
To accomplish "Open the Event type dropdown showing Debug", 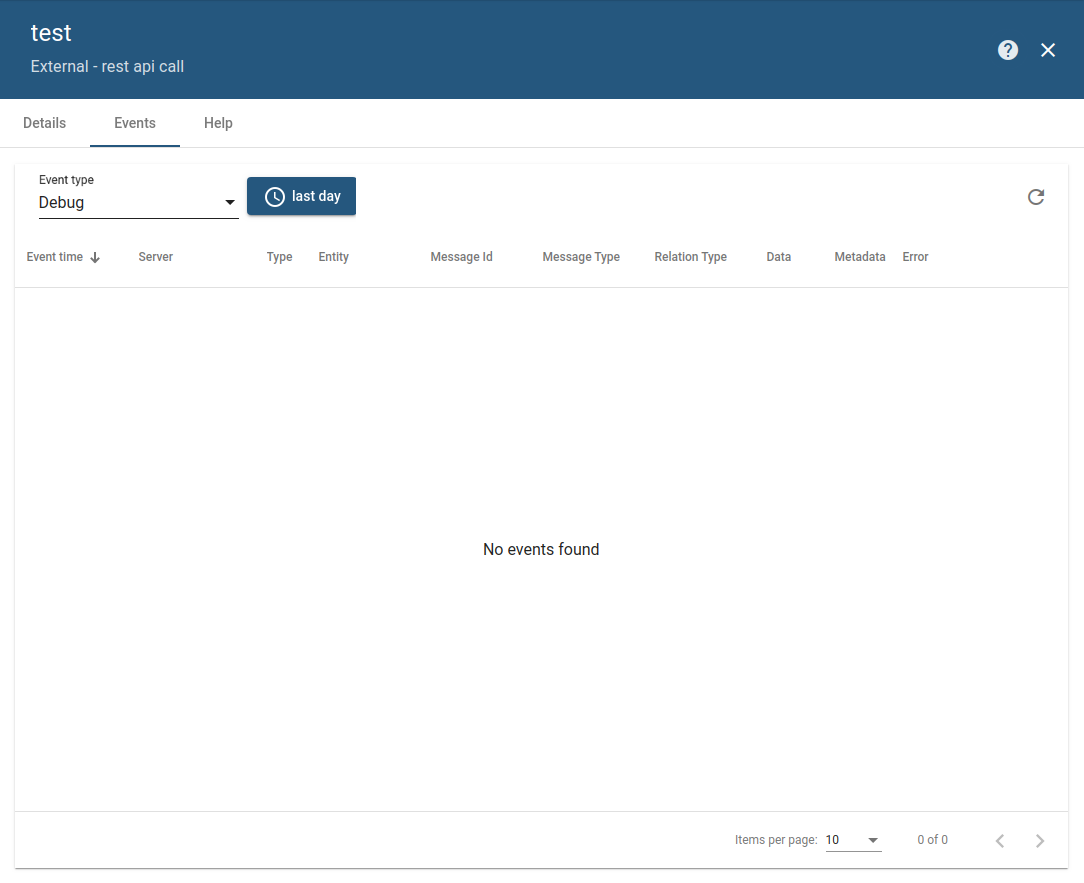I will (x=138, y=202).
